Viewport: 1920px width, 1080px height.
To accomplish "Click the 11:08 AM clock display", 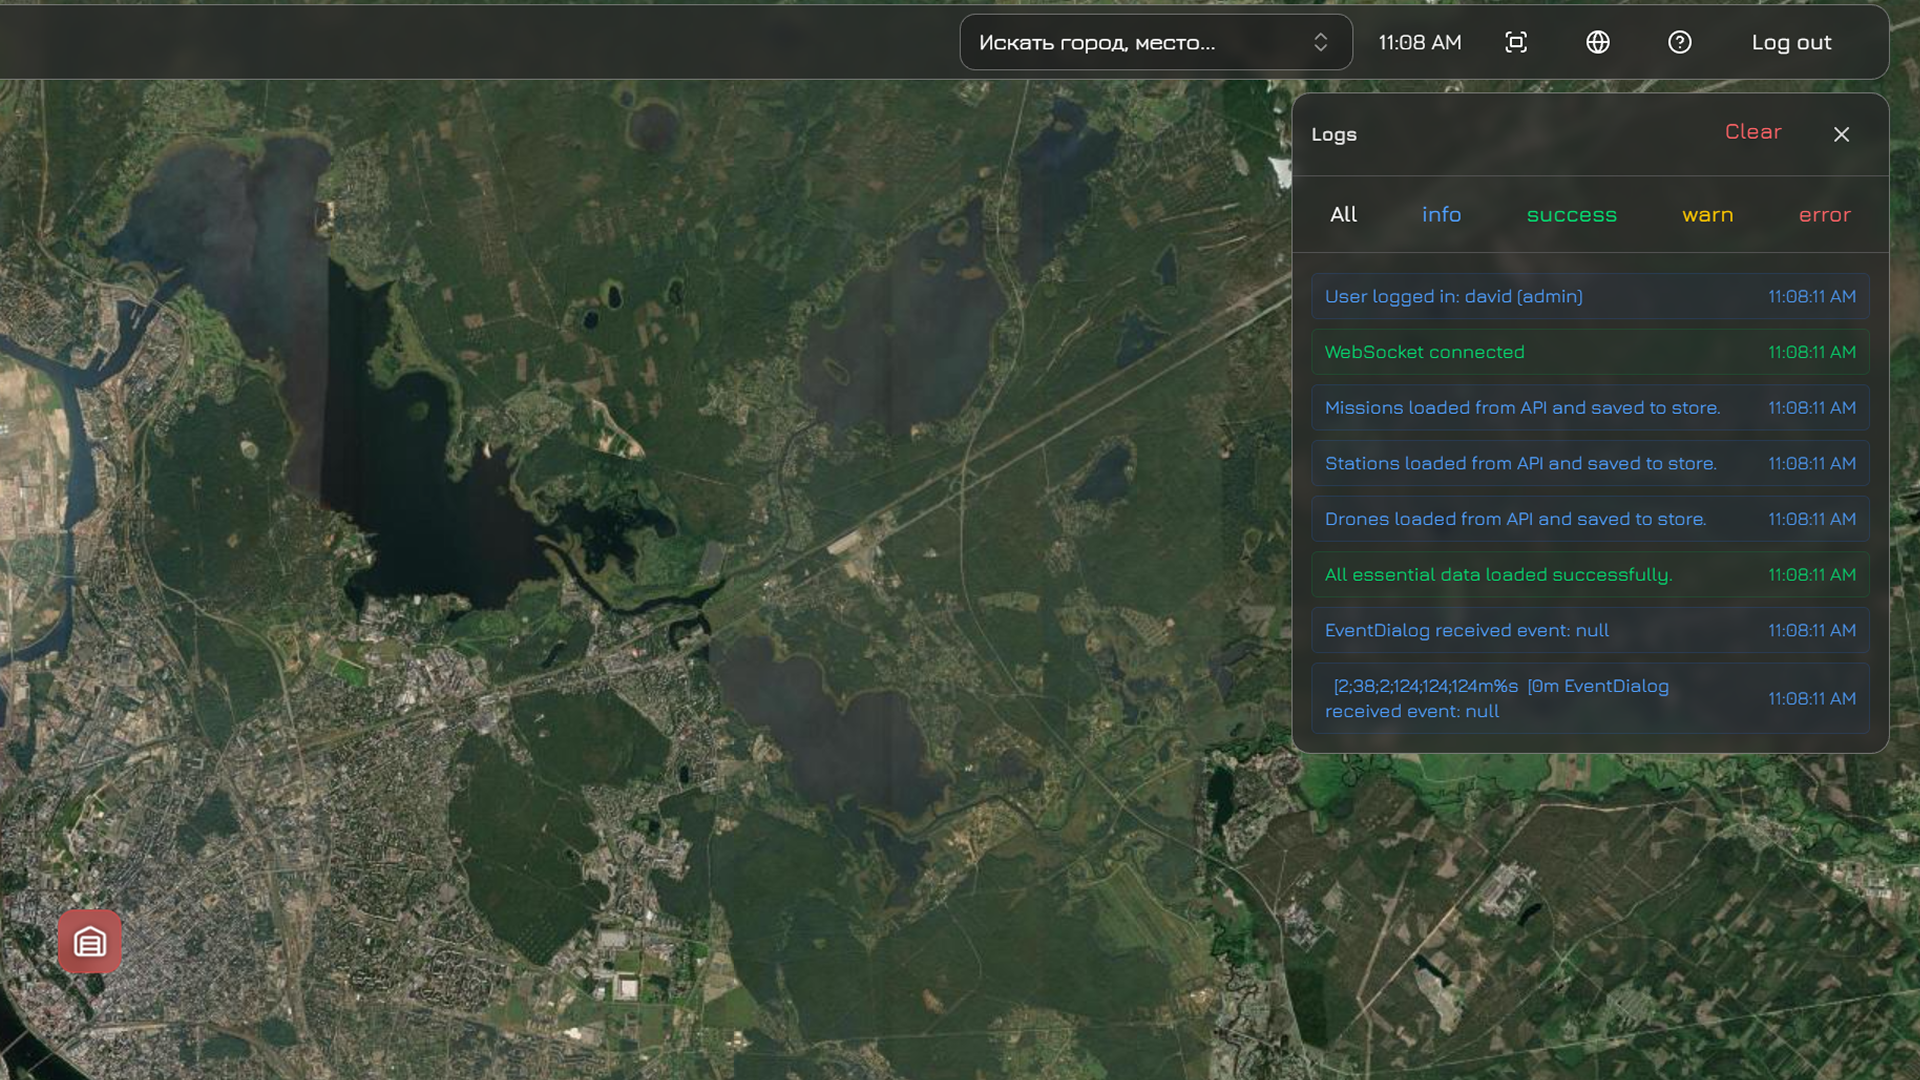I will (1419, 42).
